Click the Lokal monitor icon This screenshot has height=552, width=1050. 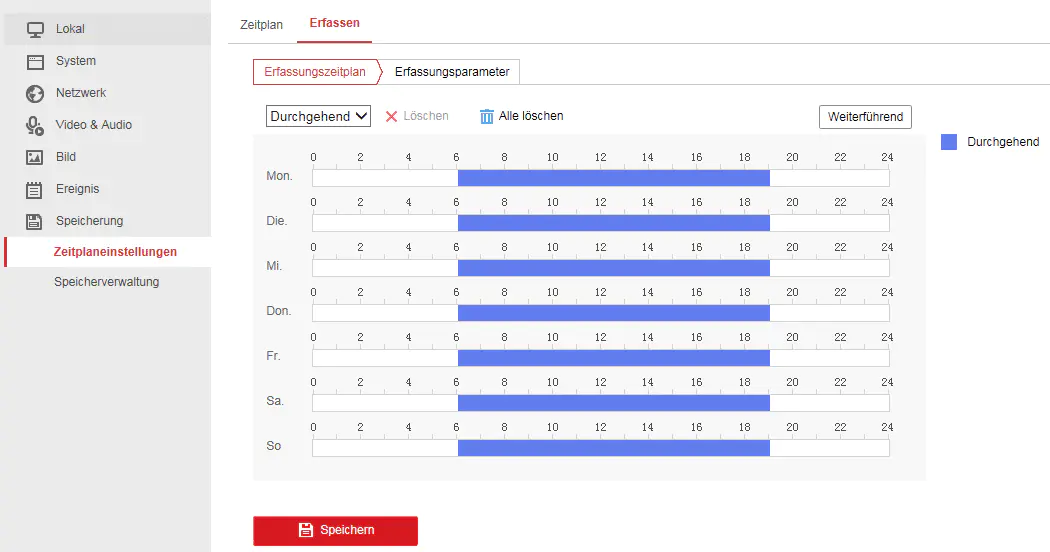pyautogui.click(x=35, y=29)
